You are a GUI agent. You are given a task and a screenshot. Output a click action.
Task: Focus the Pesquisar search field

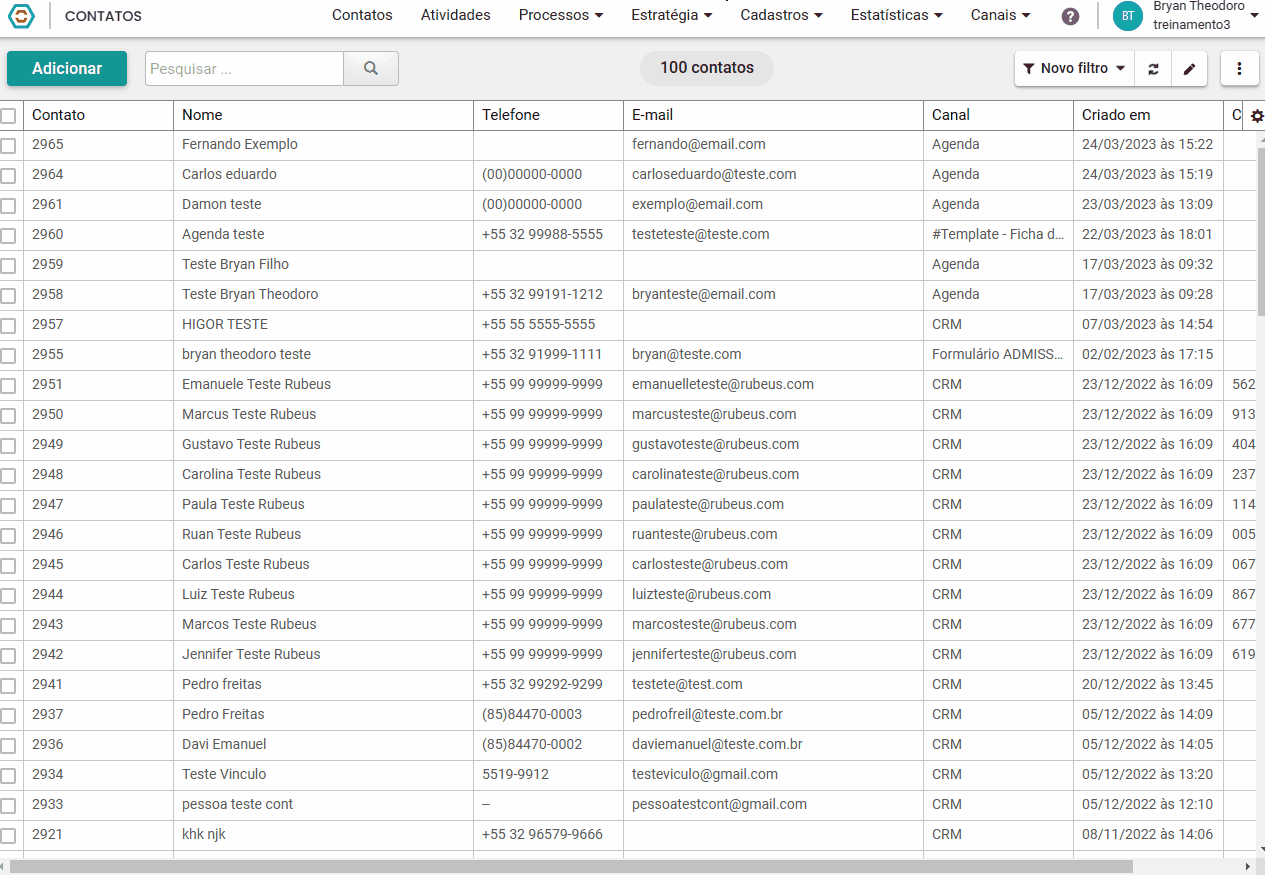245,68
